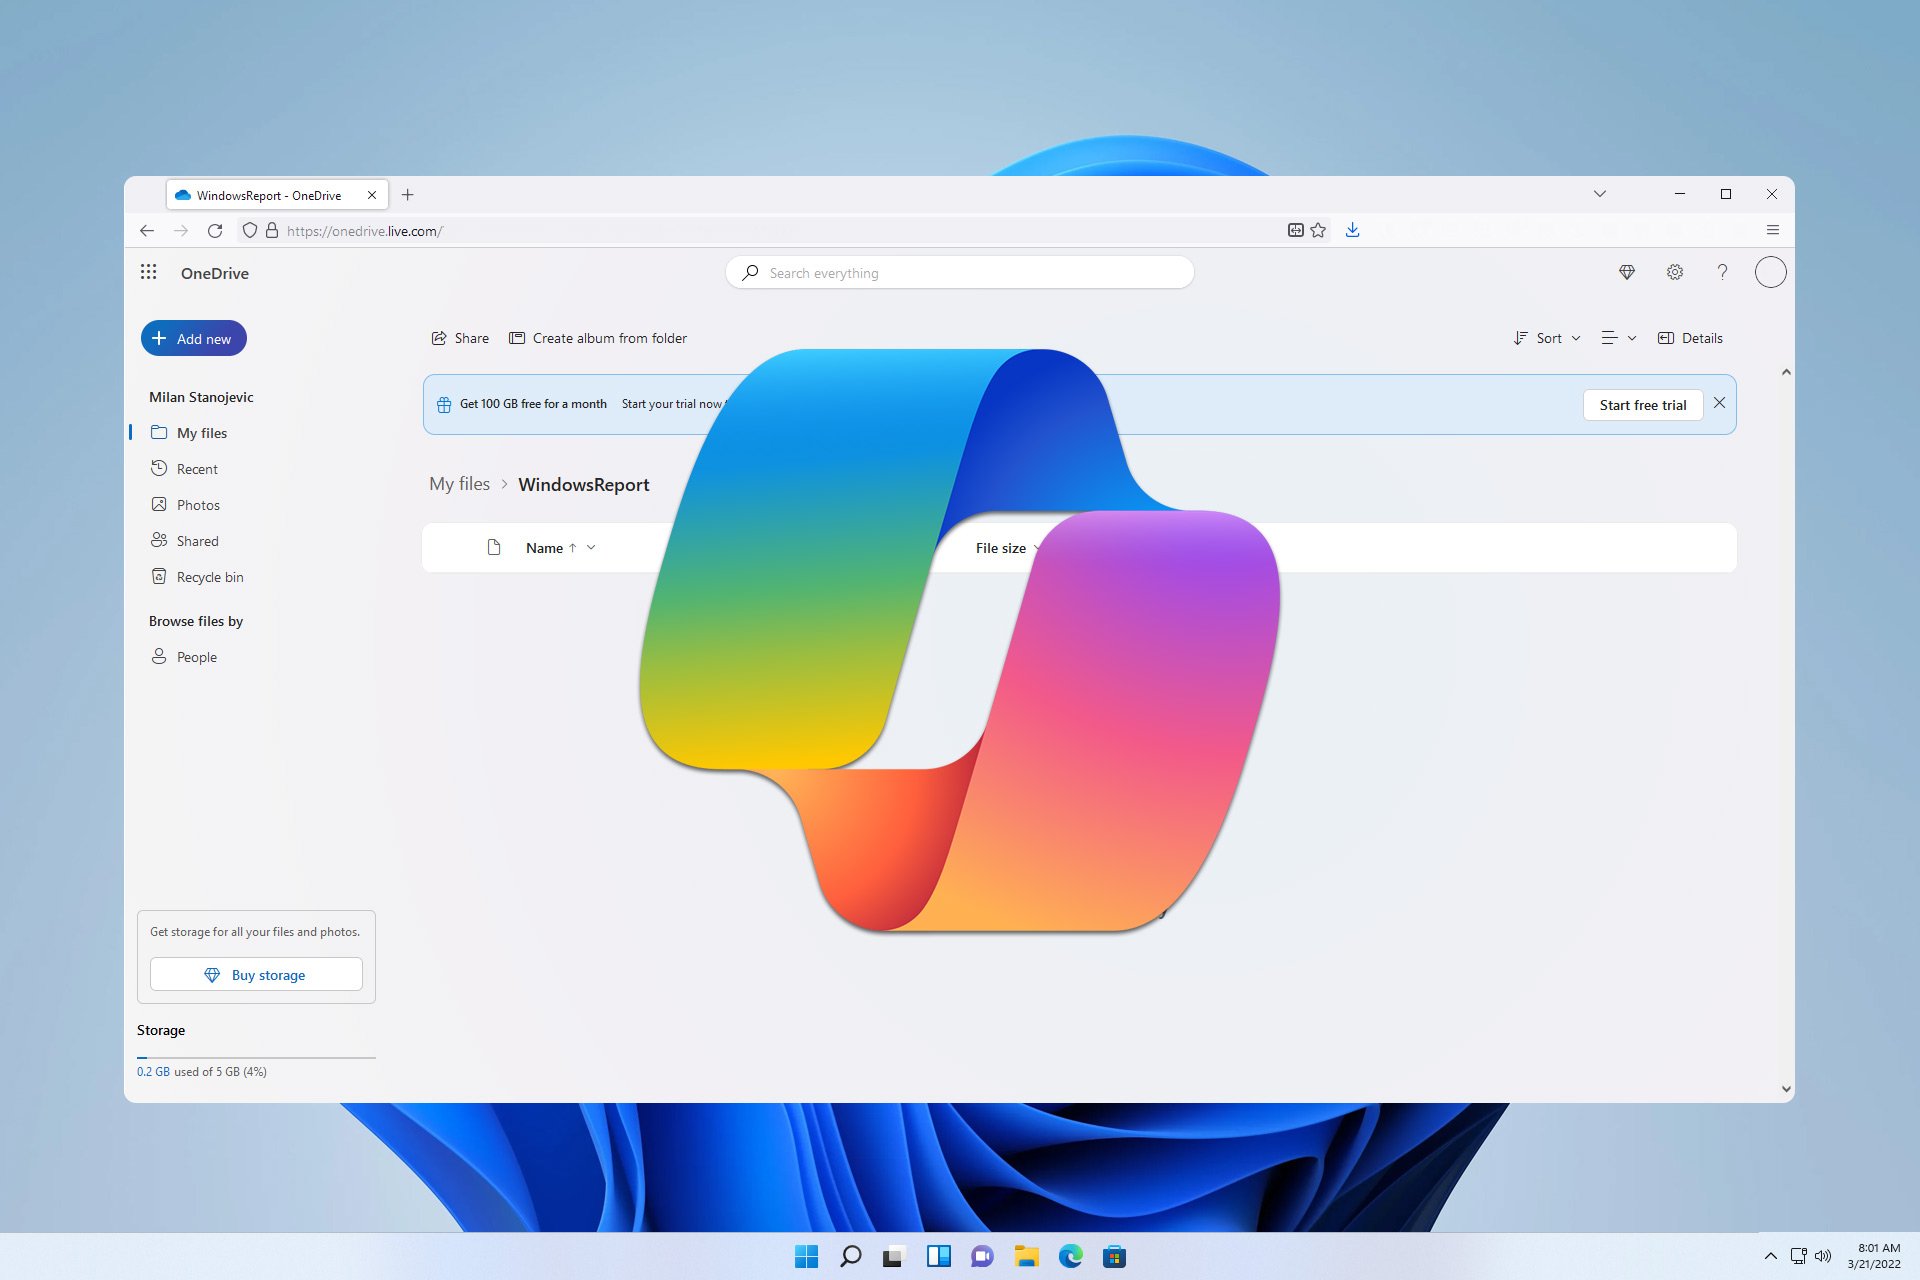Select Buy storage link
Image resolution: width=1920 pixels, height=1280 pixels.
[x=256, y=974]
